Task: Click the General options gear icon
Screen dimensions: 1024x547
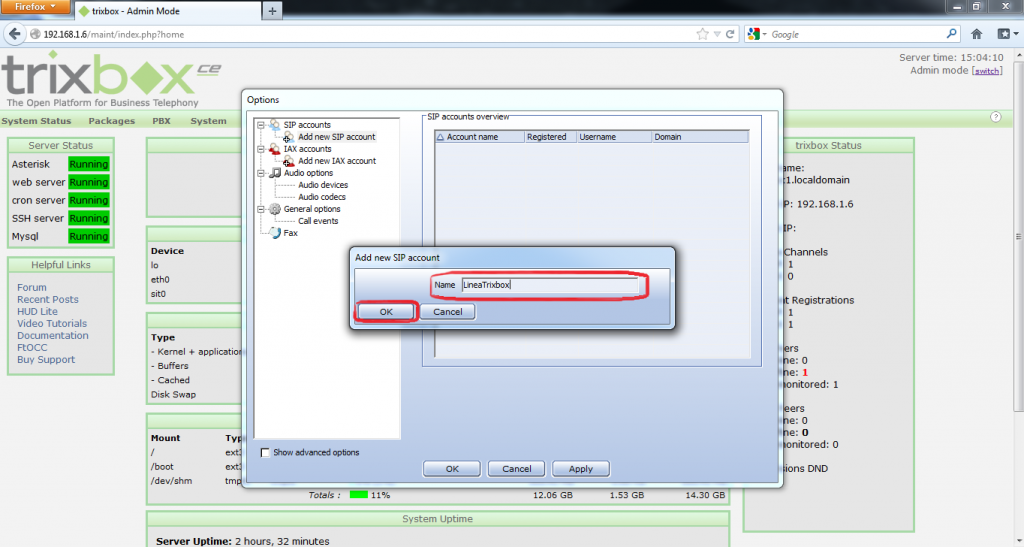Action: click(275, 209)
